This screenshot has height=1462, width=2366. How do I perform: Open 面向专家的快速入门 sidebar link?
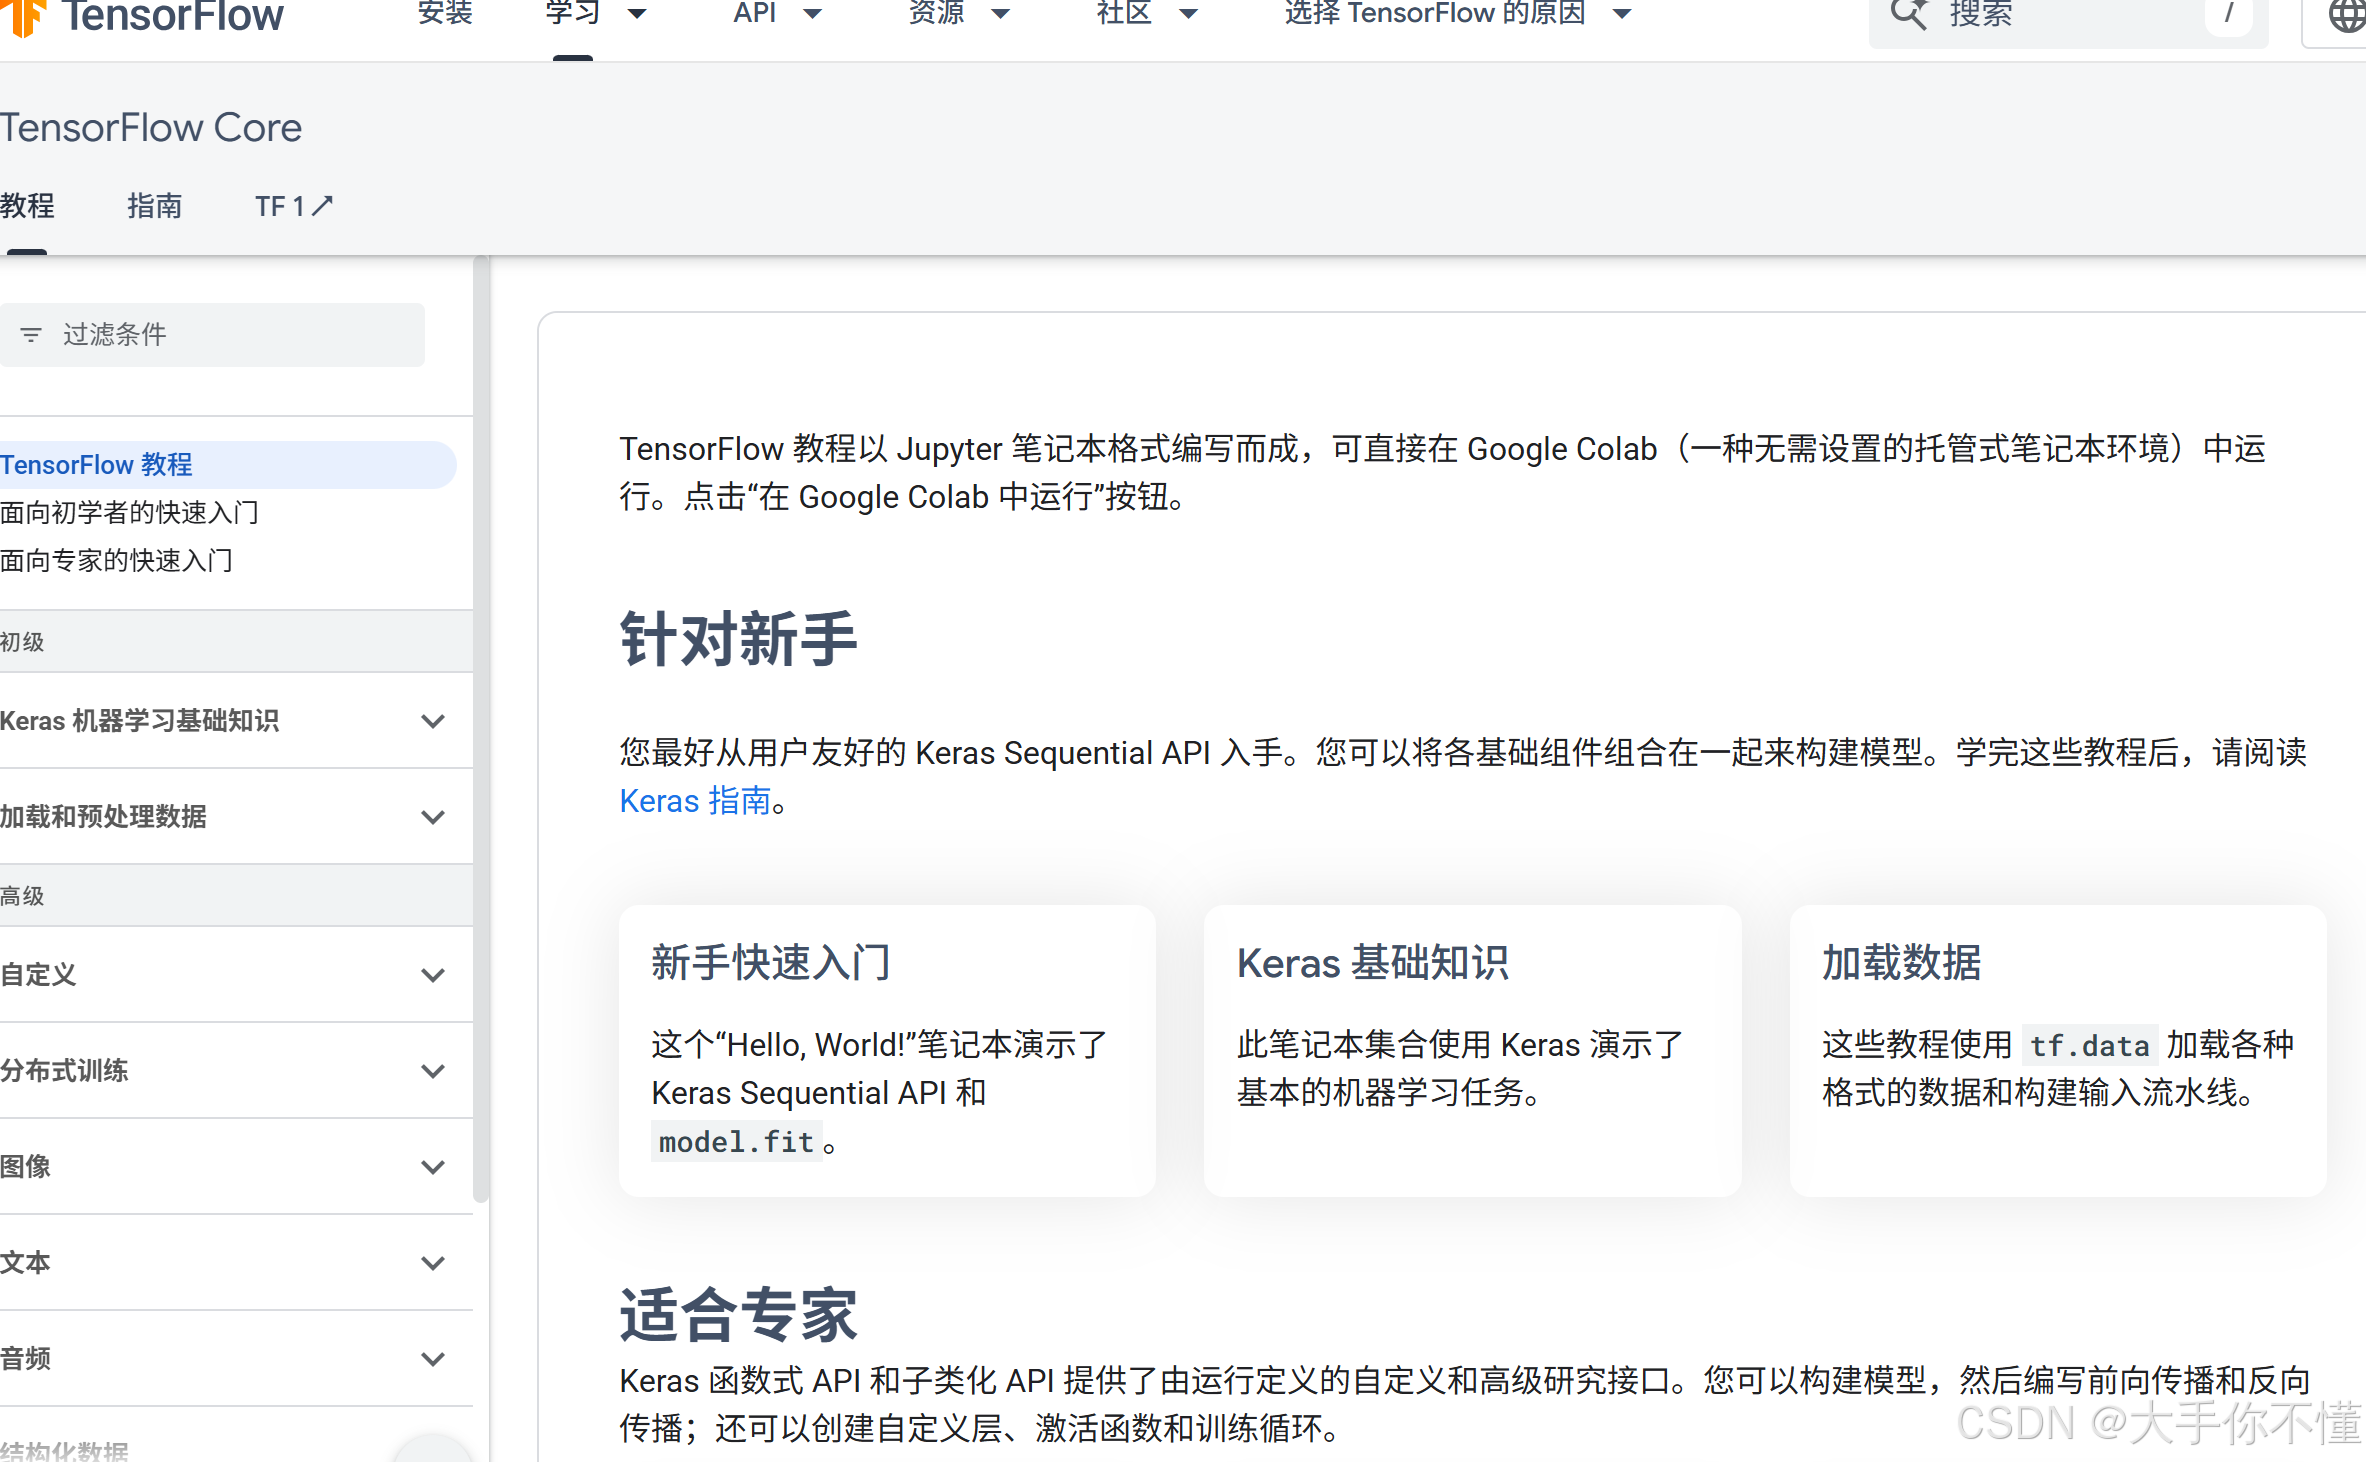coord(117,561)
